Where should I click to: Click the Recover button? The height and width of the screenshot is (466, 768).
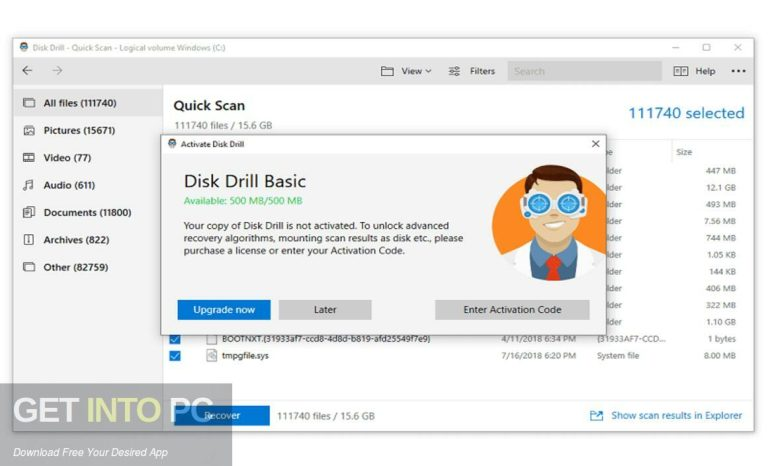click(222, 416)
